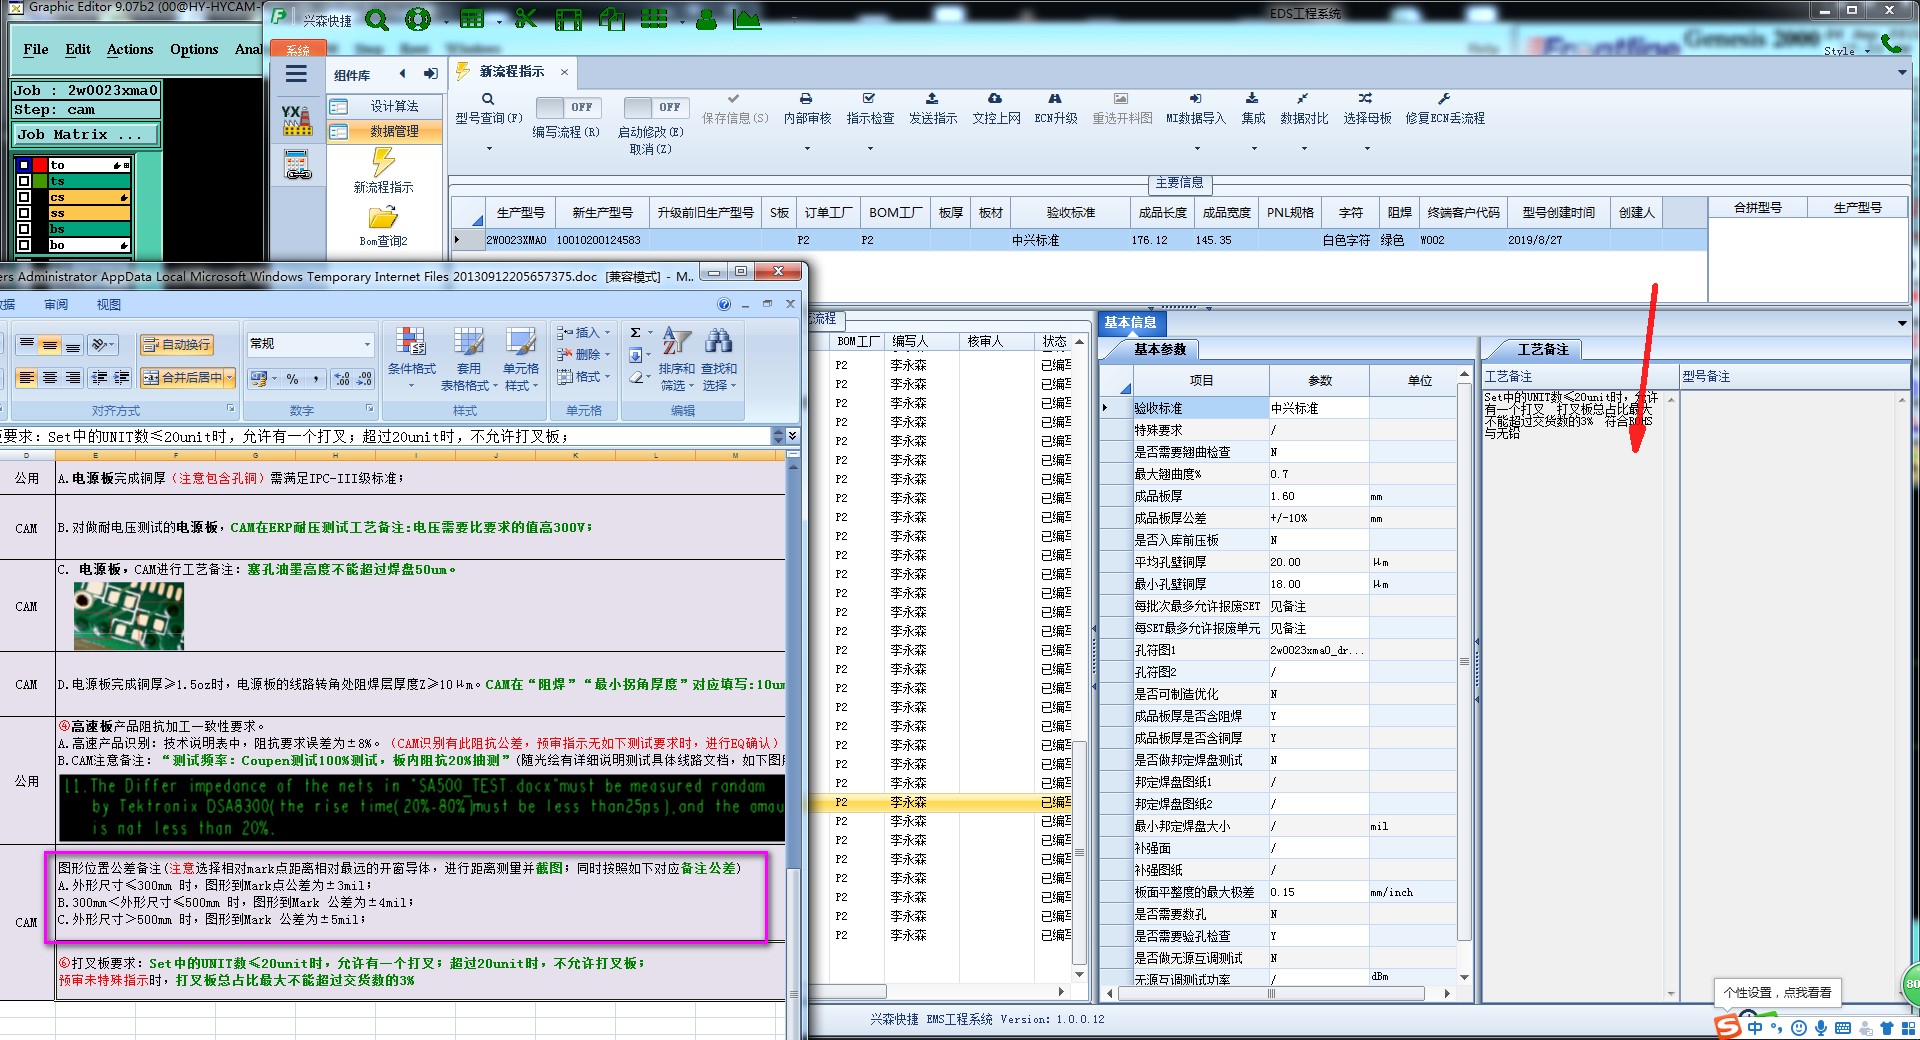This screenshot has height=1040, width=1920.
Task: Click the 数据对比 compare icon
Action: tap(1303, 99)
